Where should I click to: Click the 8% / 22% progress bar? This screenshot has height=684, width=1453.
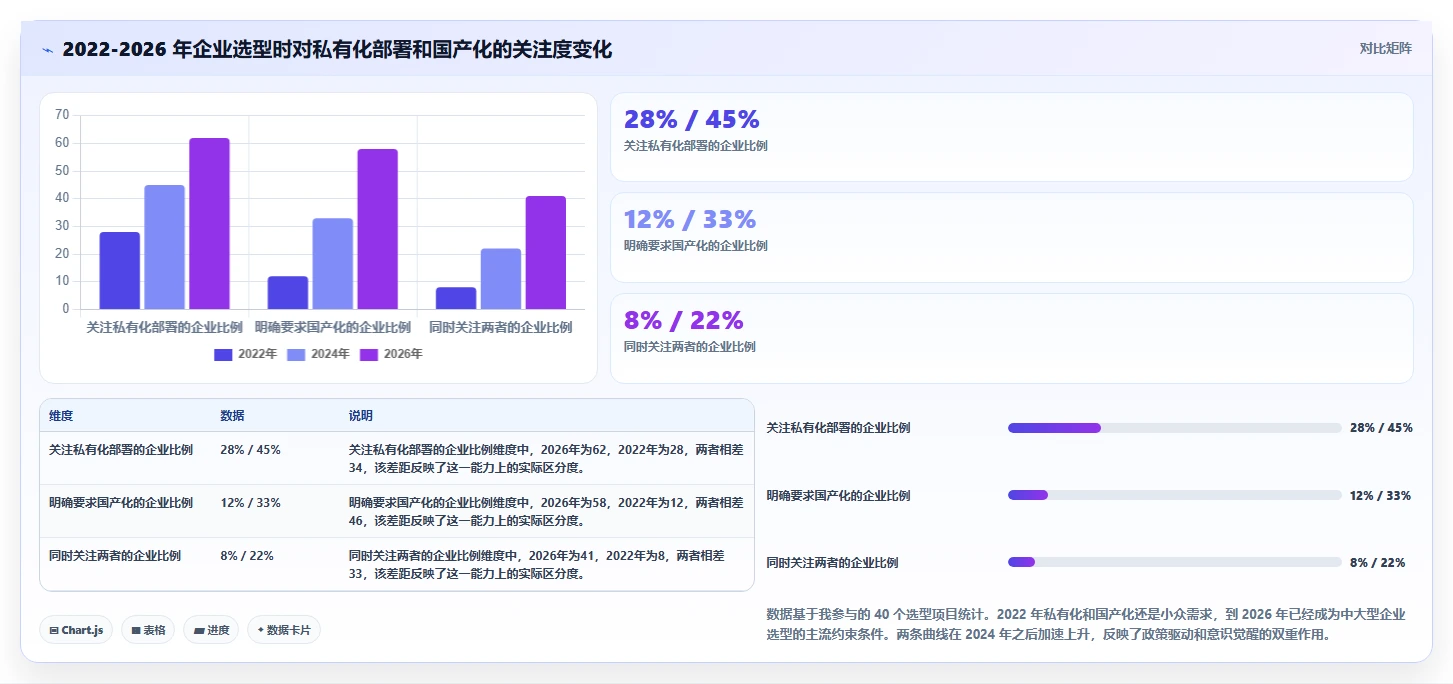pyautogui.click(x=1175, y=562)
